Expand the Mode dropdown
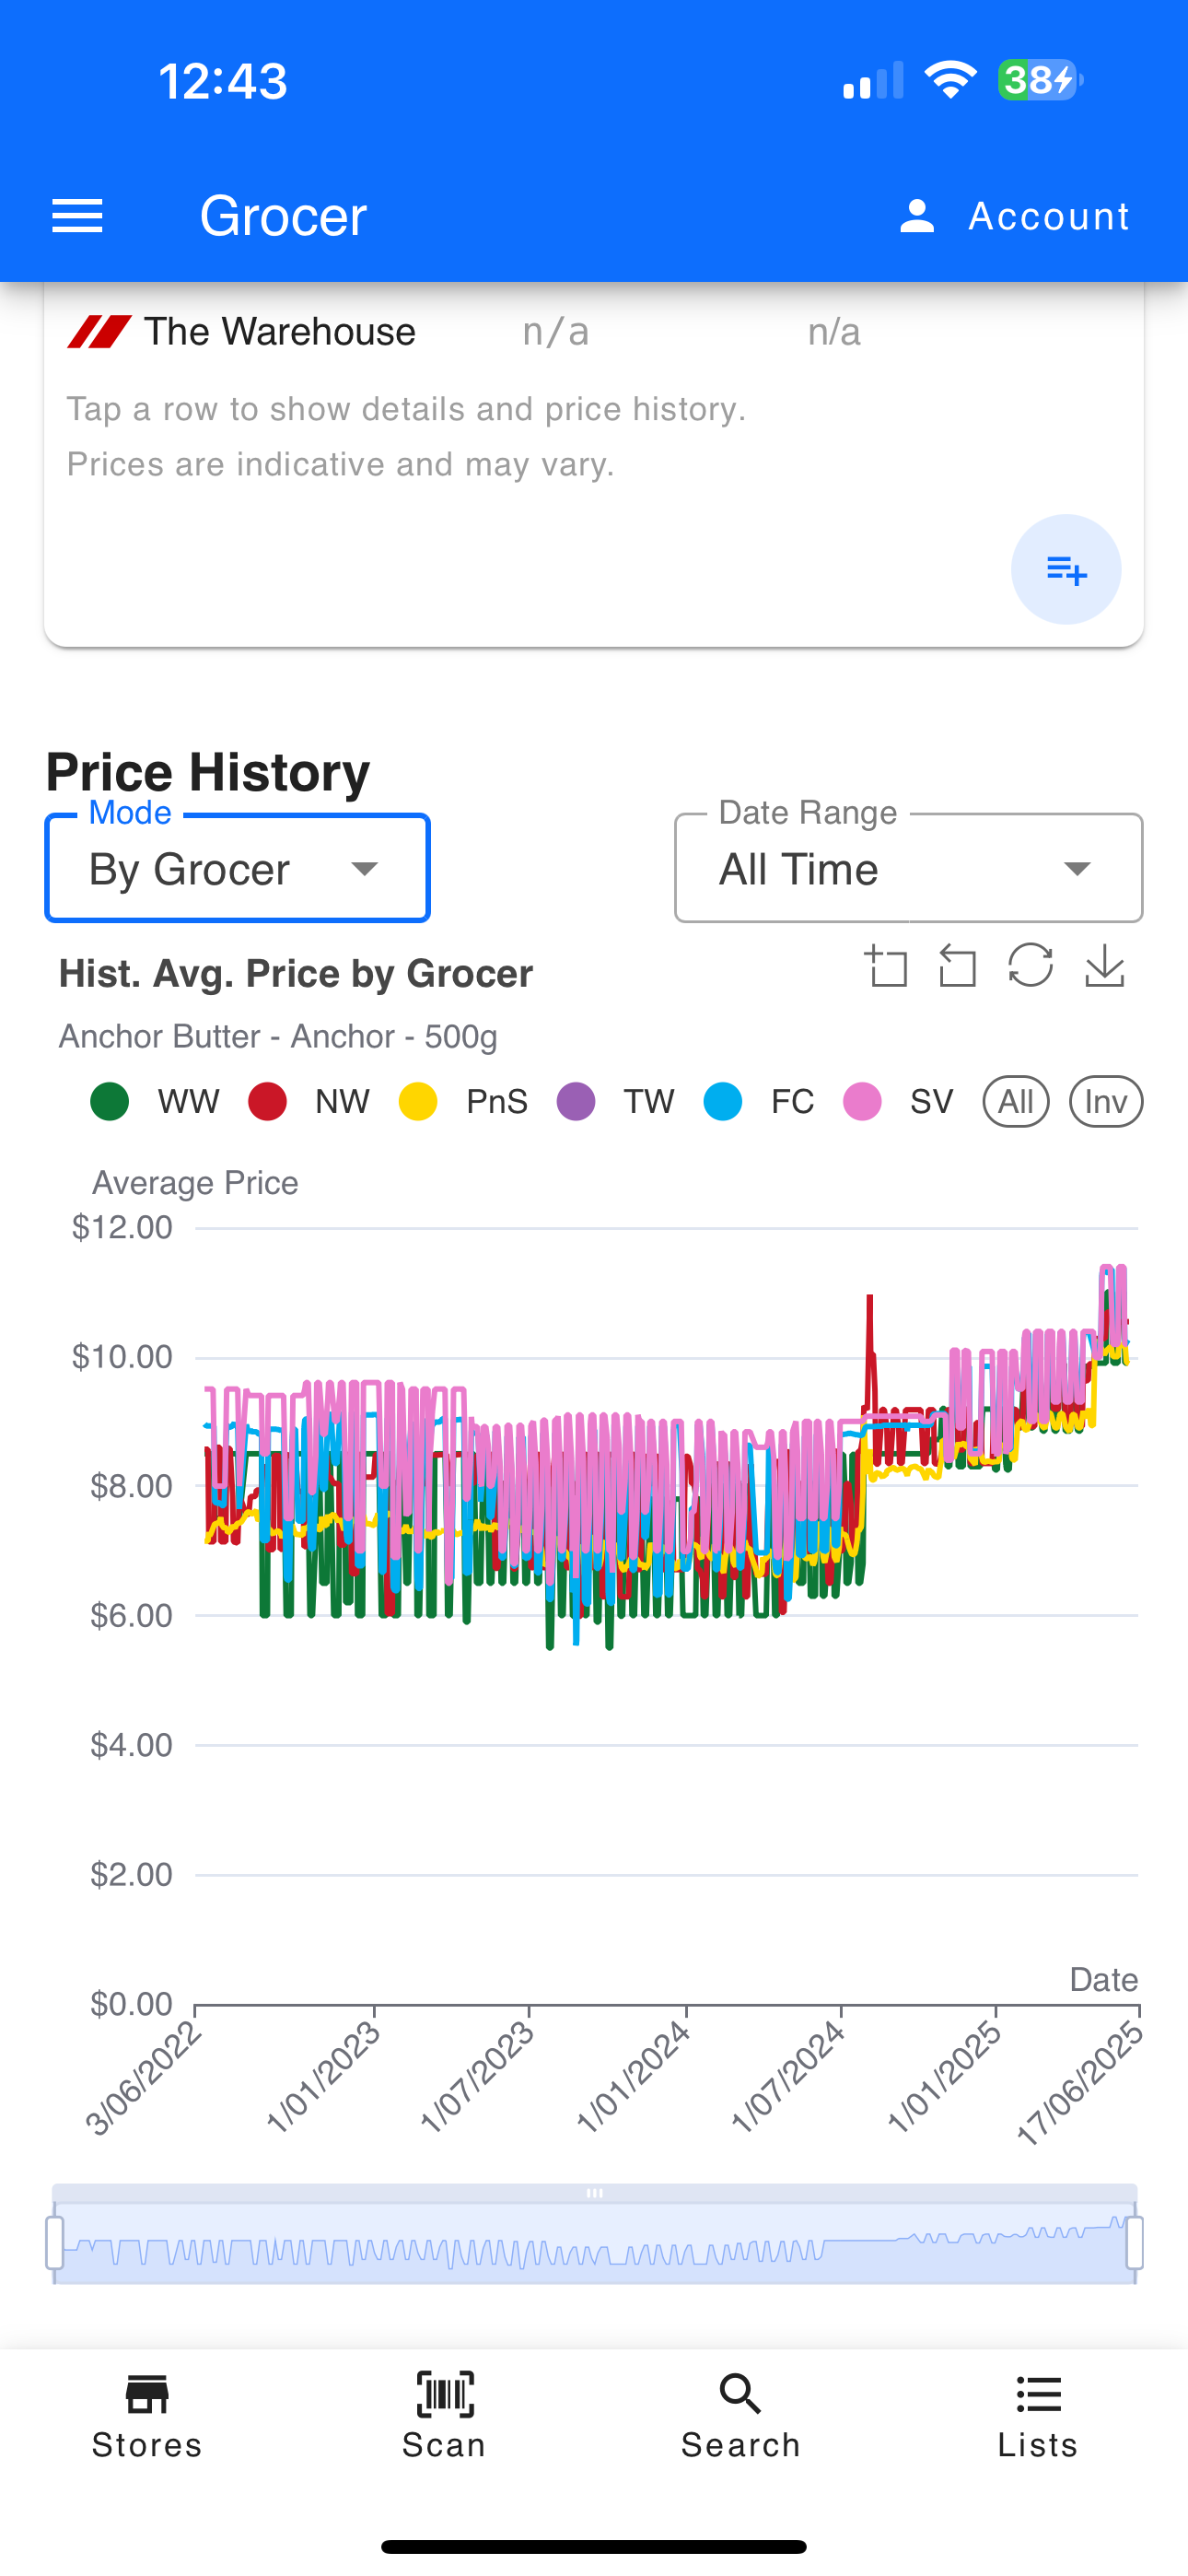 238,869
